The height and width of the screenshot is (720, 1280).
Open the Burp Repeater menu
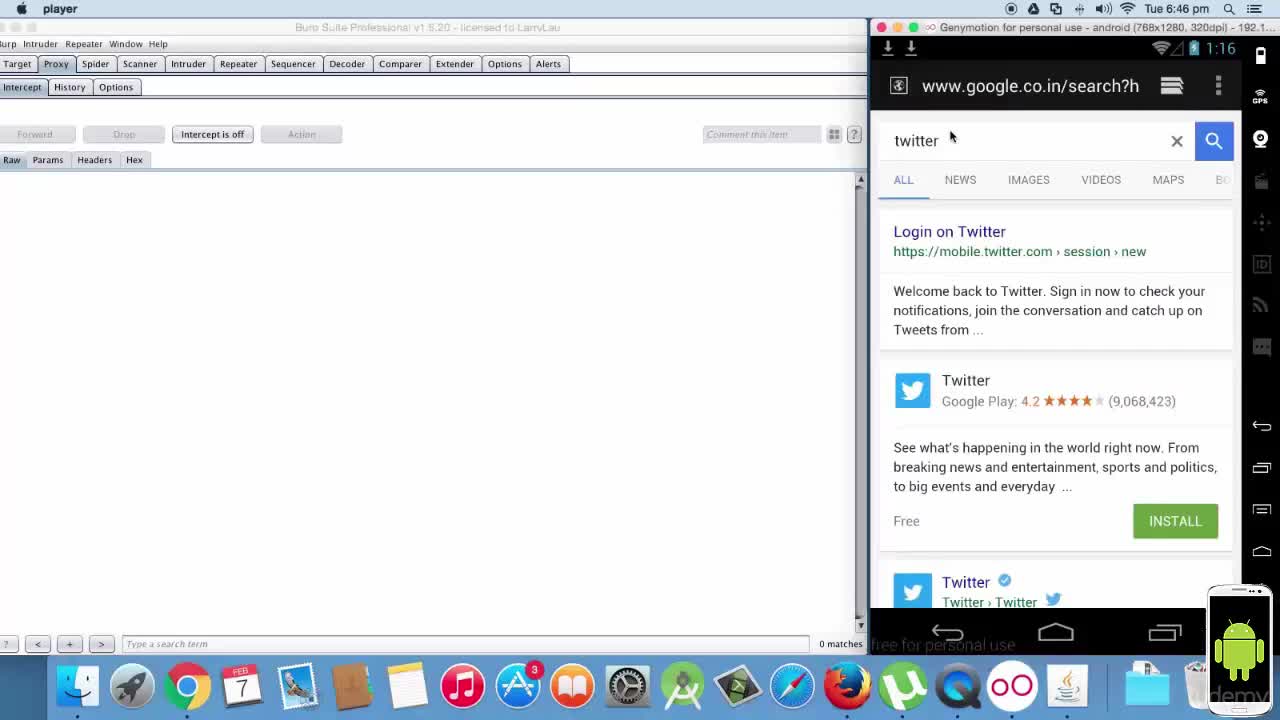pos(83,44)
